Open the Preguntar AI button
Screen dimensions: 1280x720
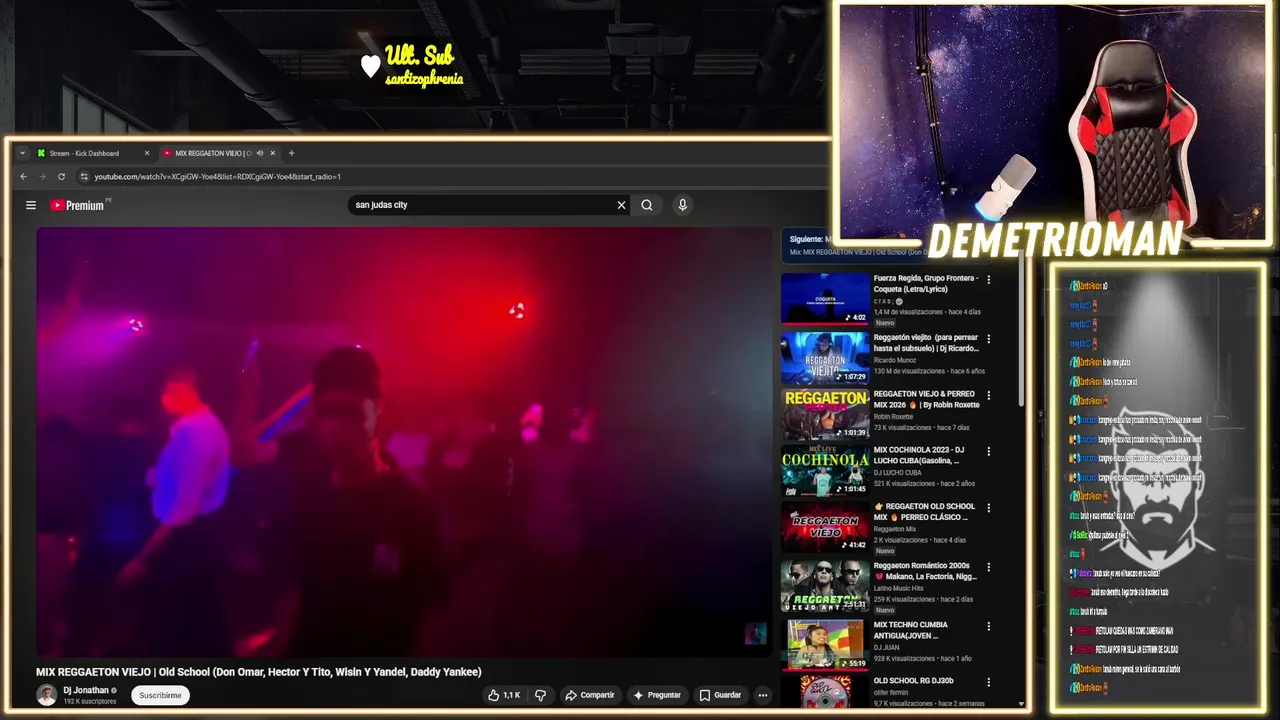[657, 695]
